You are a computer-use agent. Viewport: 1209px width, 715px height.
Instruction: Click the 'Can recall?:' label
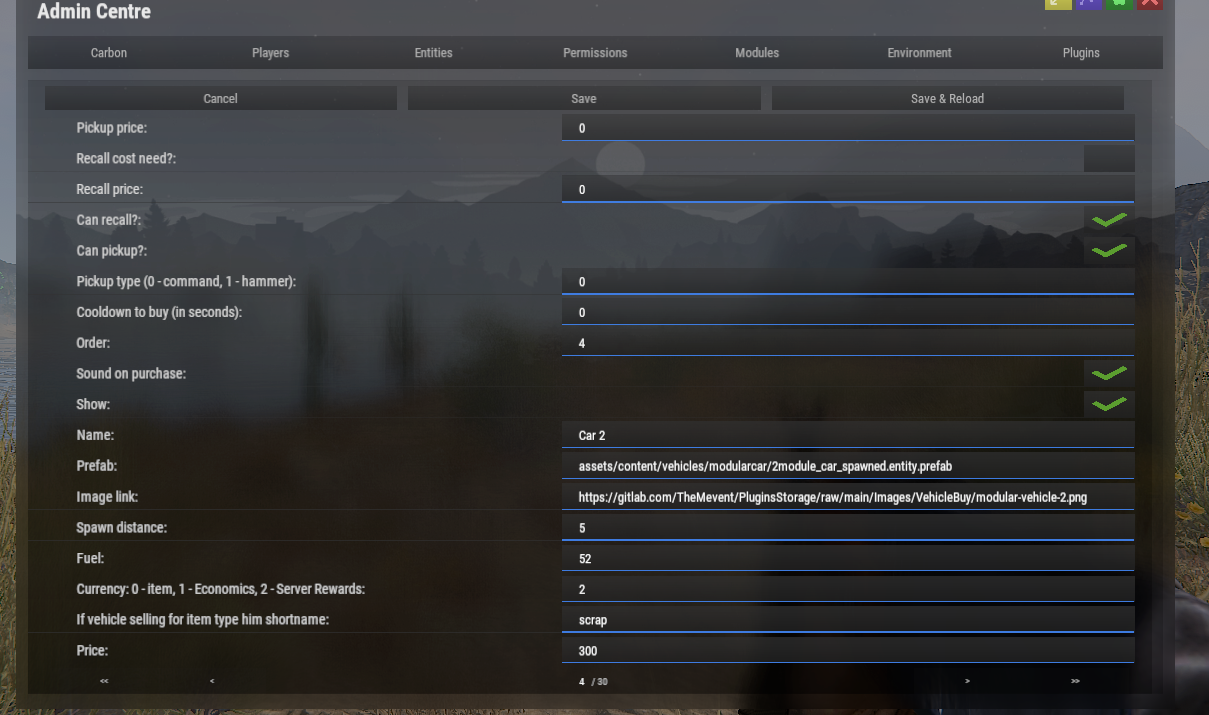(109, 220)
